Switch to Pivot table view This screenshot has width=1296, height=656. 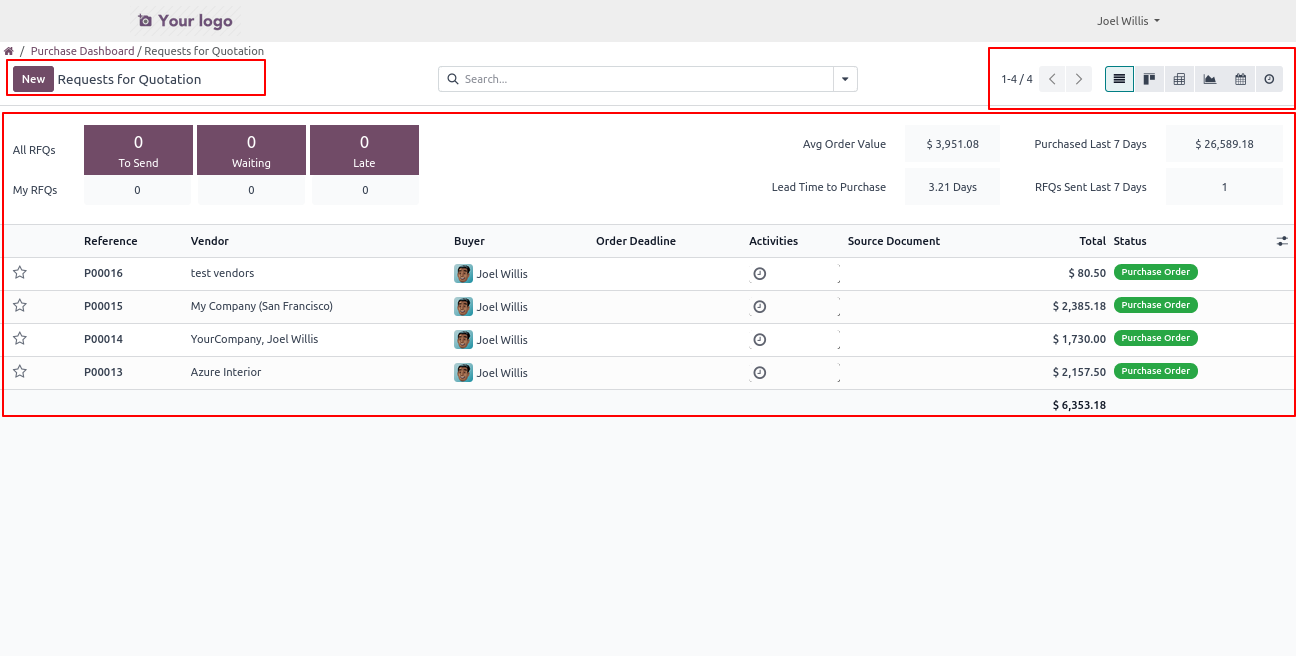pyautogui.click(x=1179, y=79)
